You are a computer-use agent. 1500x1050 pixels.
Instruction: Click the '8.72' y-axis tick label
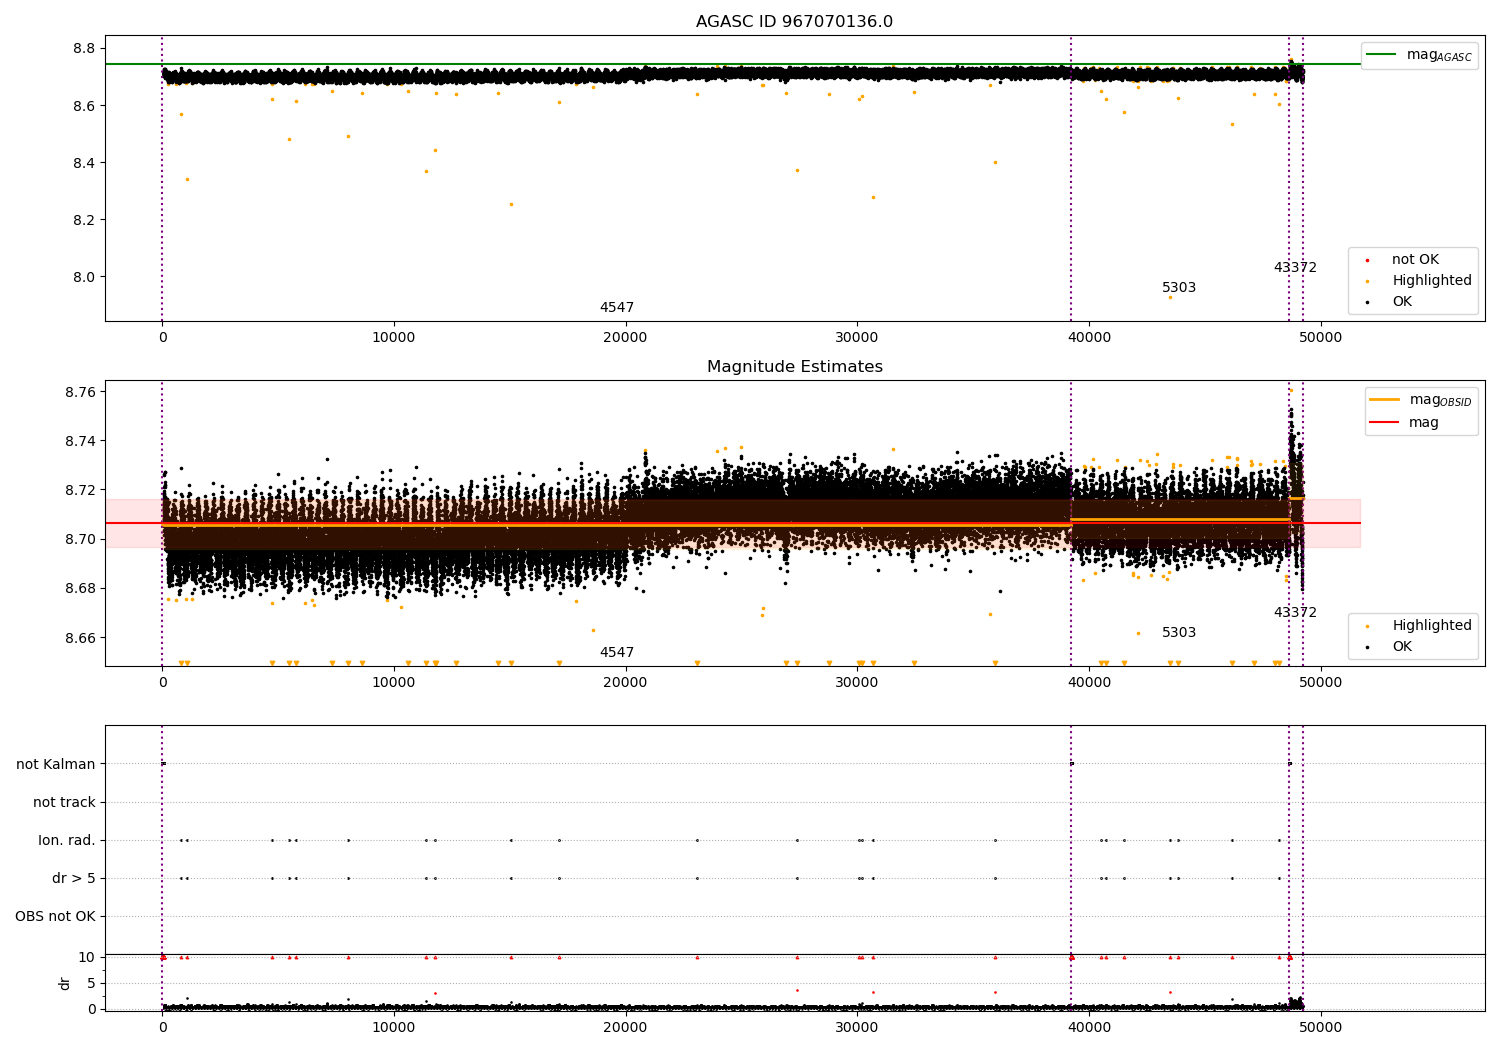(80, 490)
